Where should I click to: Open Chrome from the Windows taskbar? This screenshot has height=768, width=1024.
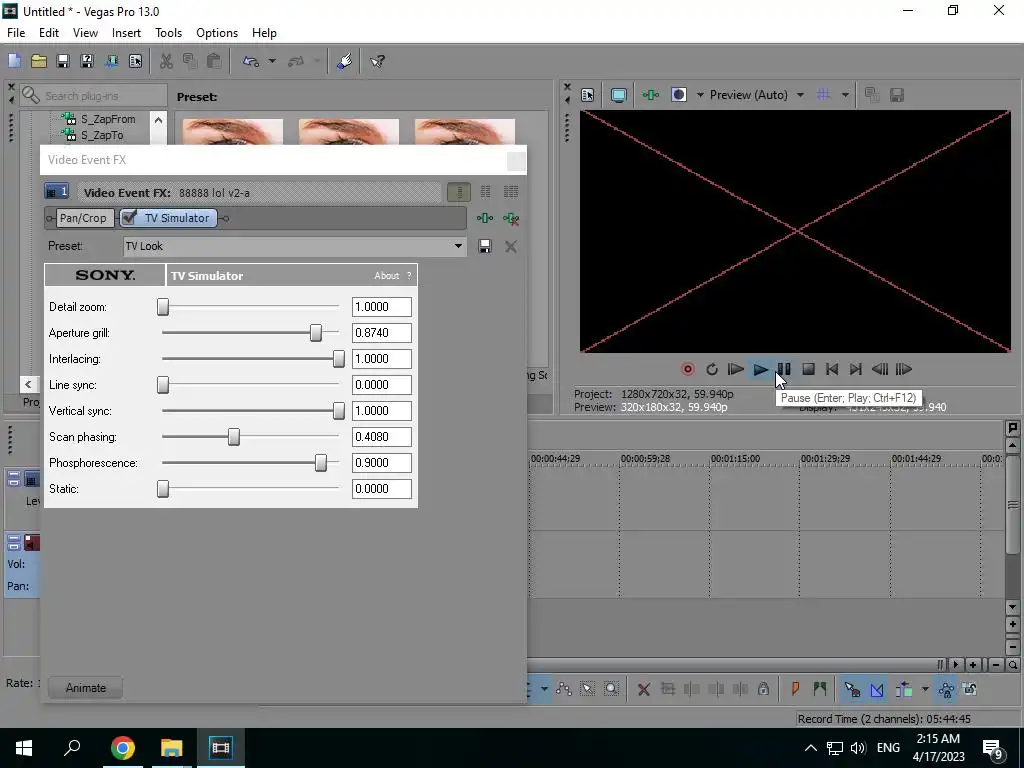(x=122, y=748)
